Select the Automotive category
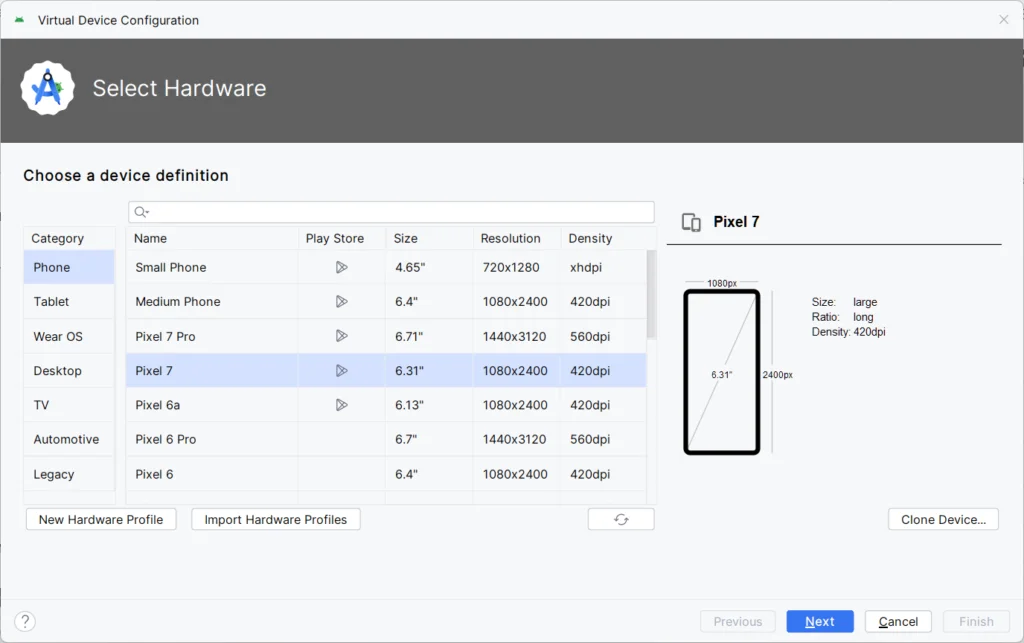Viewport: 1024px width, 643px height. pyautogui.click(x=69, y=439)
